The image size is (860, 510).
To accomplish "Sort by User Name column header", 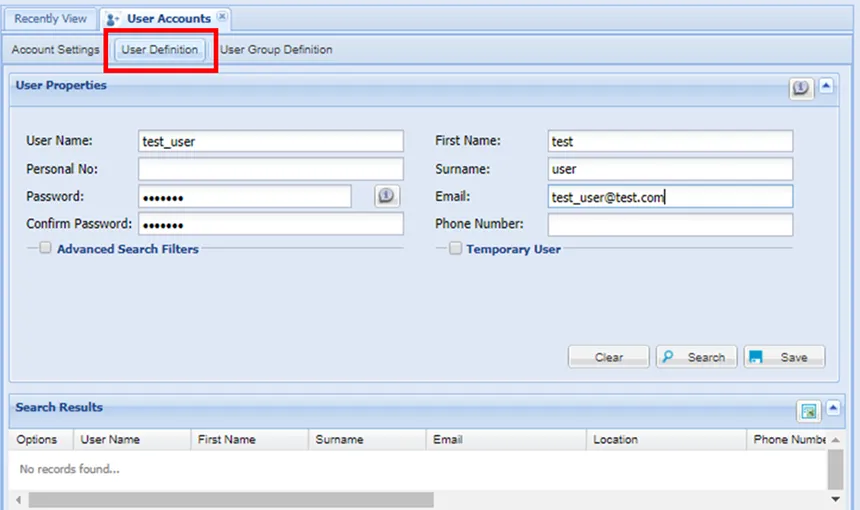I will (x=132, y=439).
